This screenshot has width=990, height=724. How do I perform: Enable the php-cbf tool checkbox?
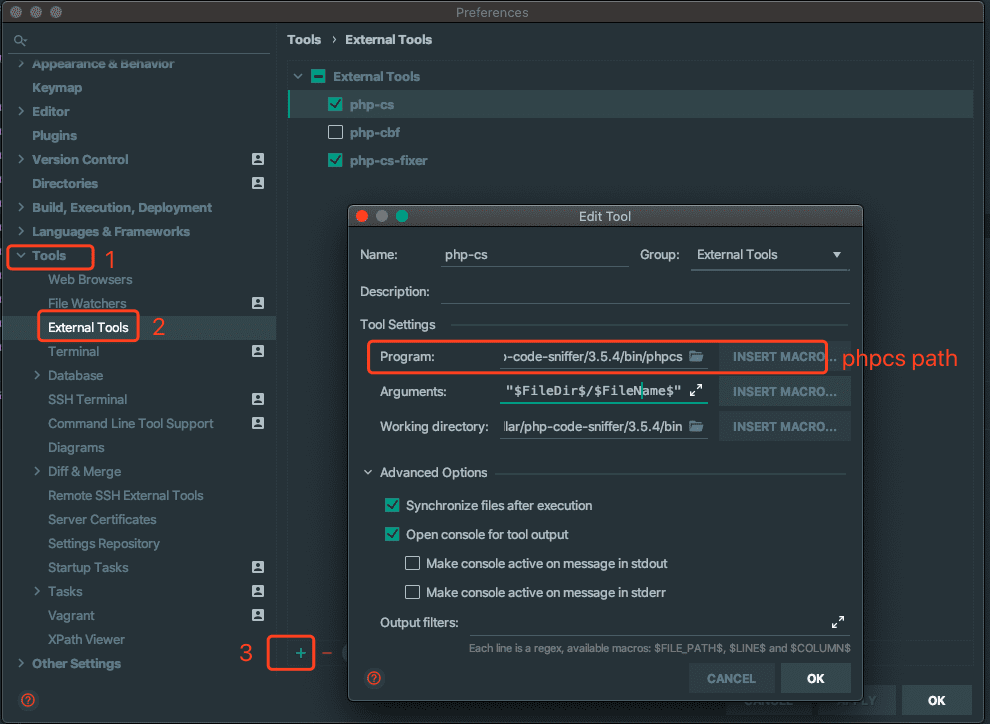point(335,132)
